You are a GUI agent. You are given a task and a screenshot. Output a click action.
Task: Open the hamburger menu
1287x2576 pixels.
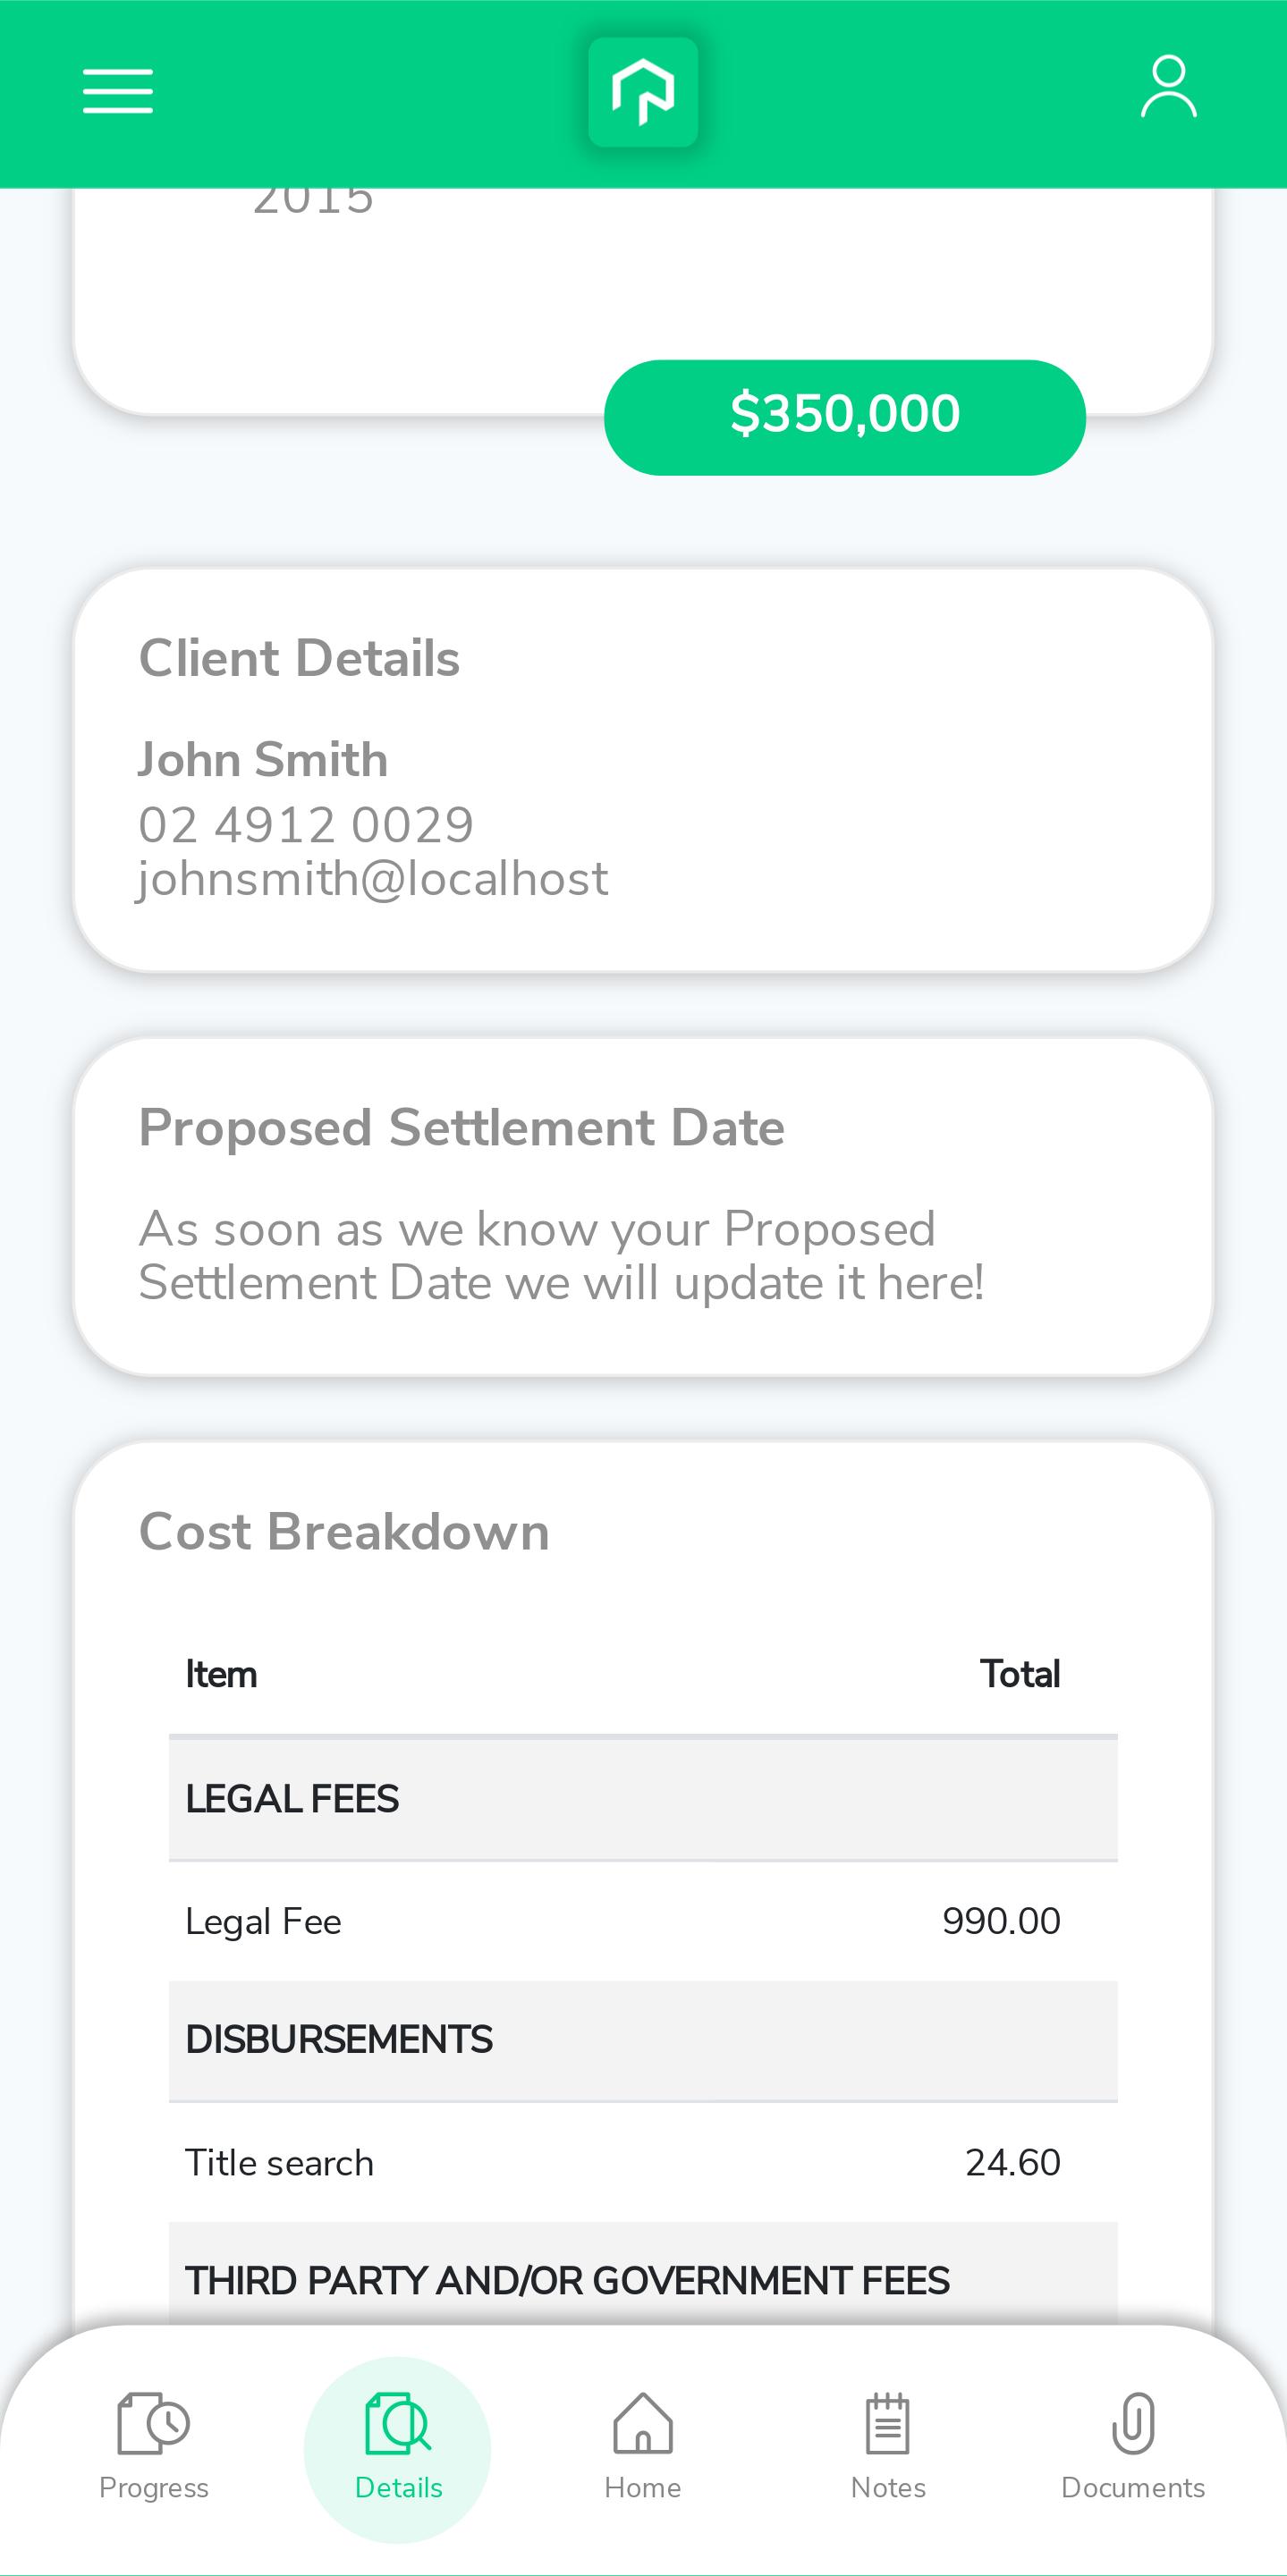coord(118,91)
